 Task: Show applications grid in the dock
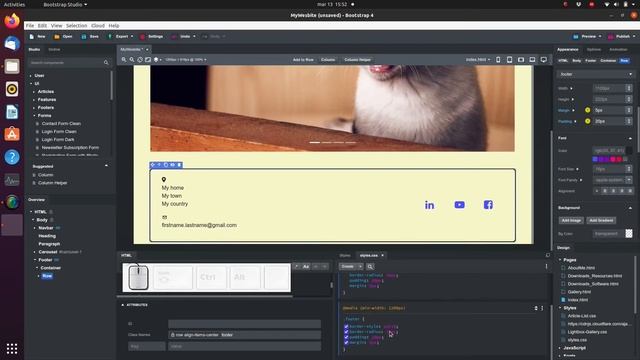click(12, 349)
